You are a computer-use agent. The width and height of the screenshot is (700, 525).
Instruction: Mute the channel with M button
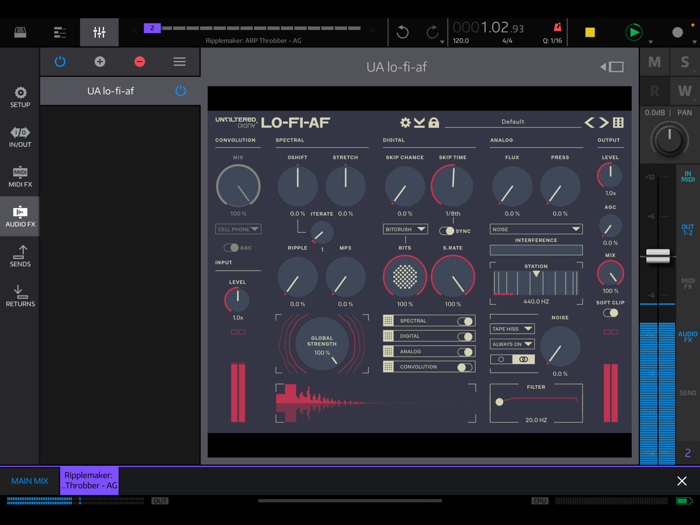click(654, 62)
